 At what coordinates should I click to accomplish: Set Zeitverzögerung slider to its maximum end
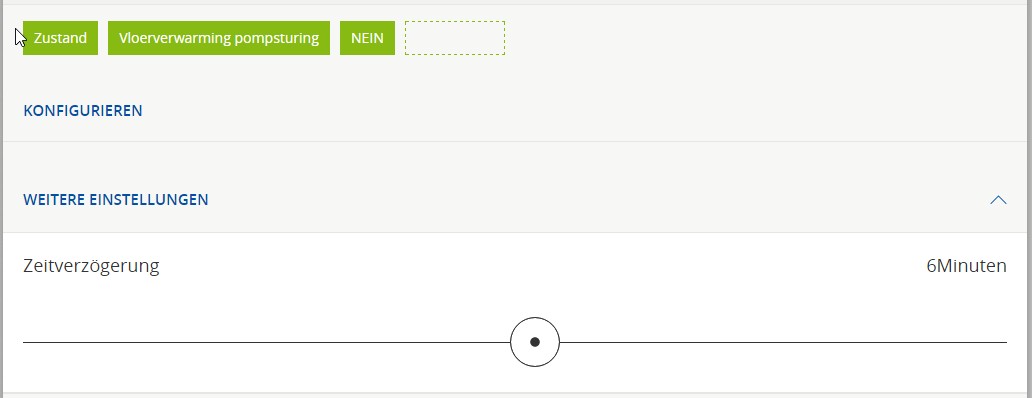click(1006, 343)
